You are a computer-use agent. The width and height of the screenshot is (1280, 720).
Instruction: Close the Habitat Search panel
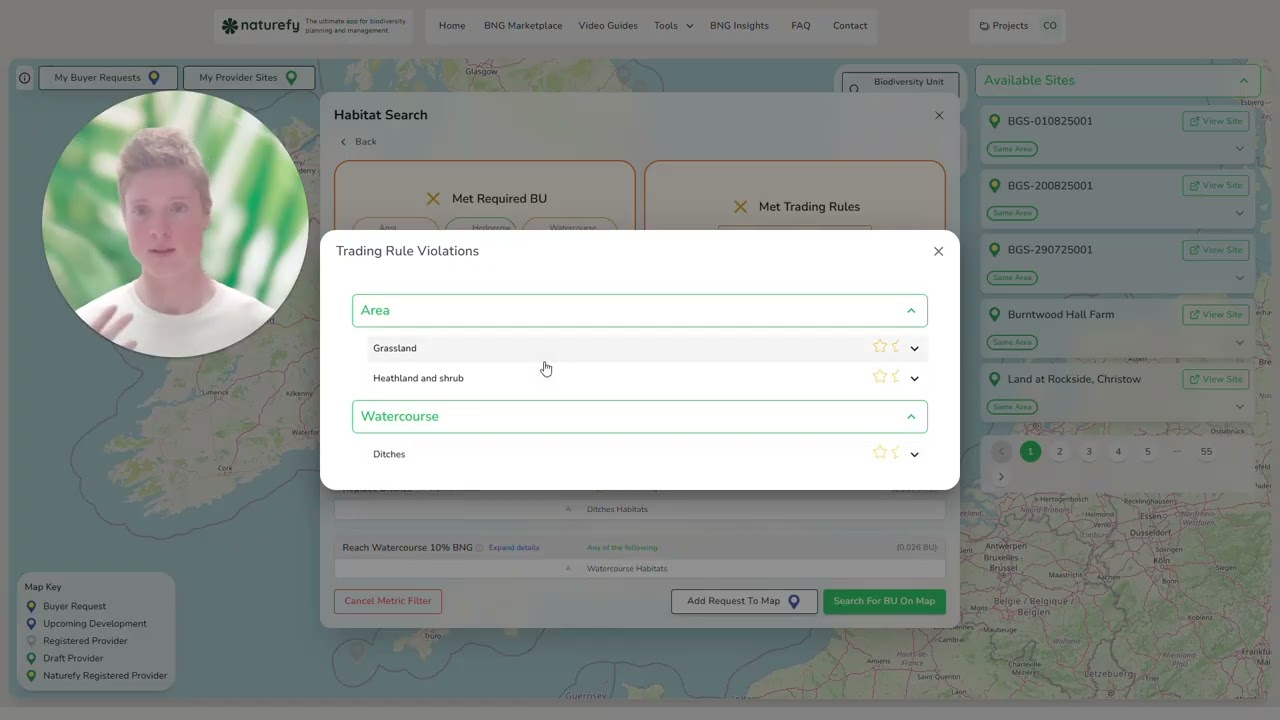(x=939, y=115)
